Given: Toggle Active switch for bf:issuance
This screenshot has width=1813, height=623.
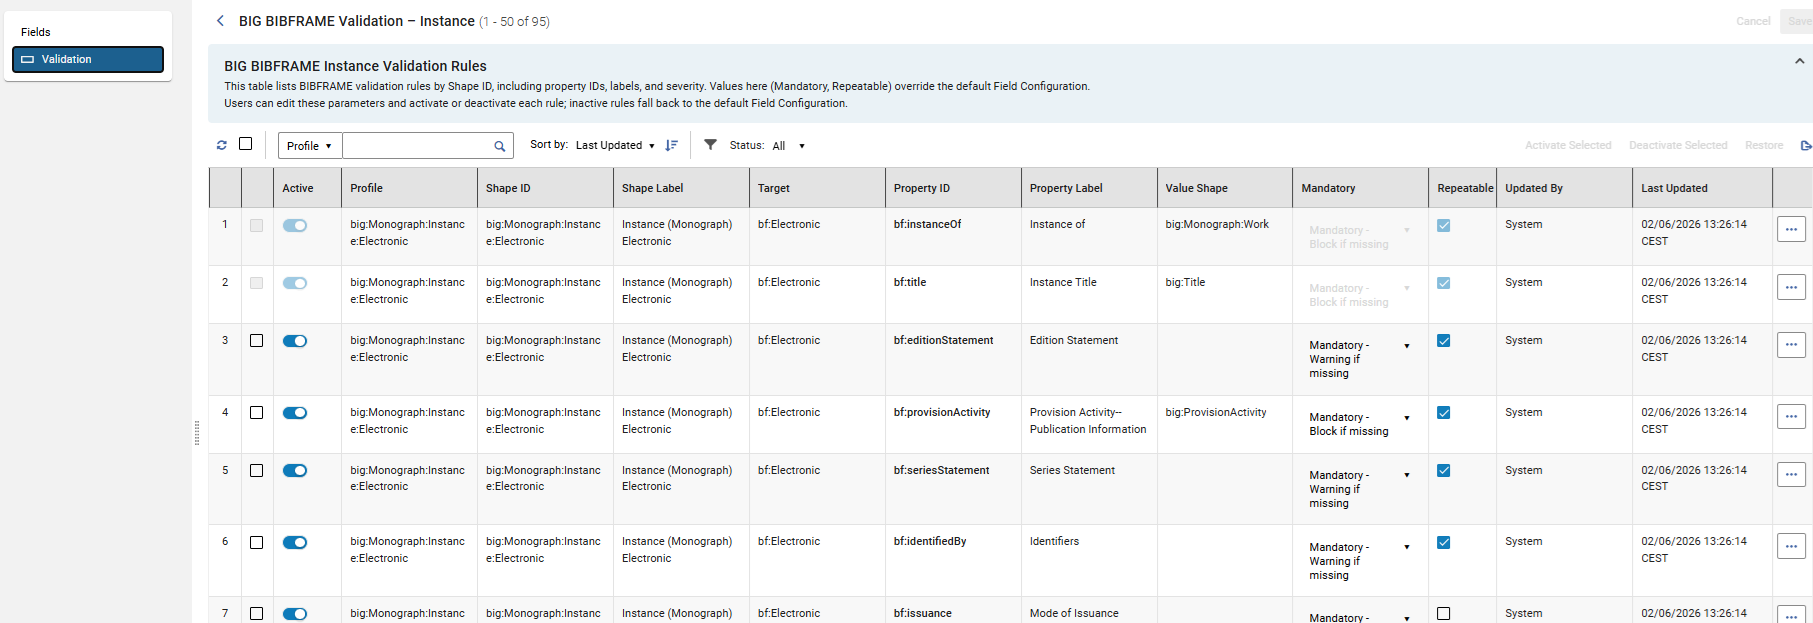Looking at the screenshot, I should [x=295, y=614].
